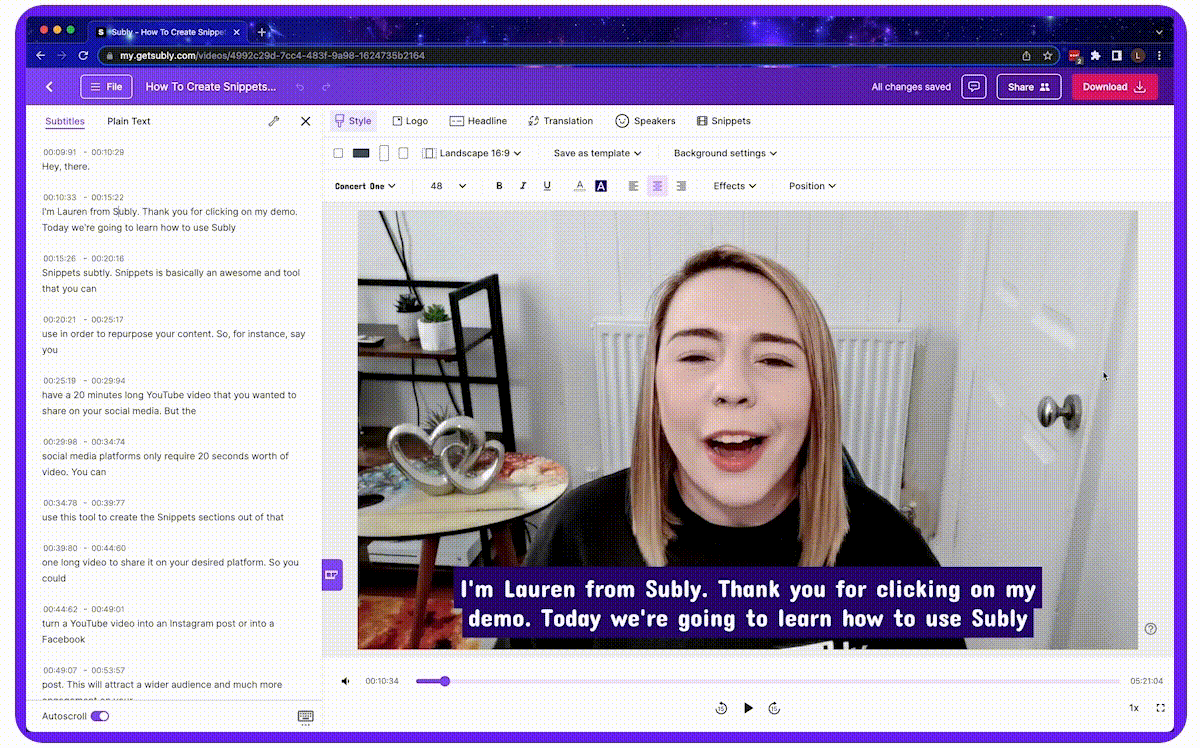The image size is (1200, 748).
Task: Select the dark filled landscape ratio
Action: [x=361, y=153]
